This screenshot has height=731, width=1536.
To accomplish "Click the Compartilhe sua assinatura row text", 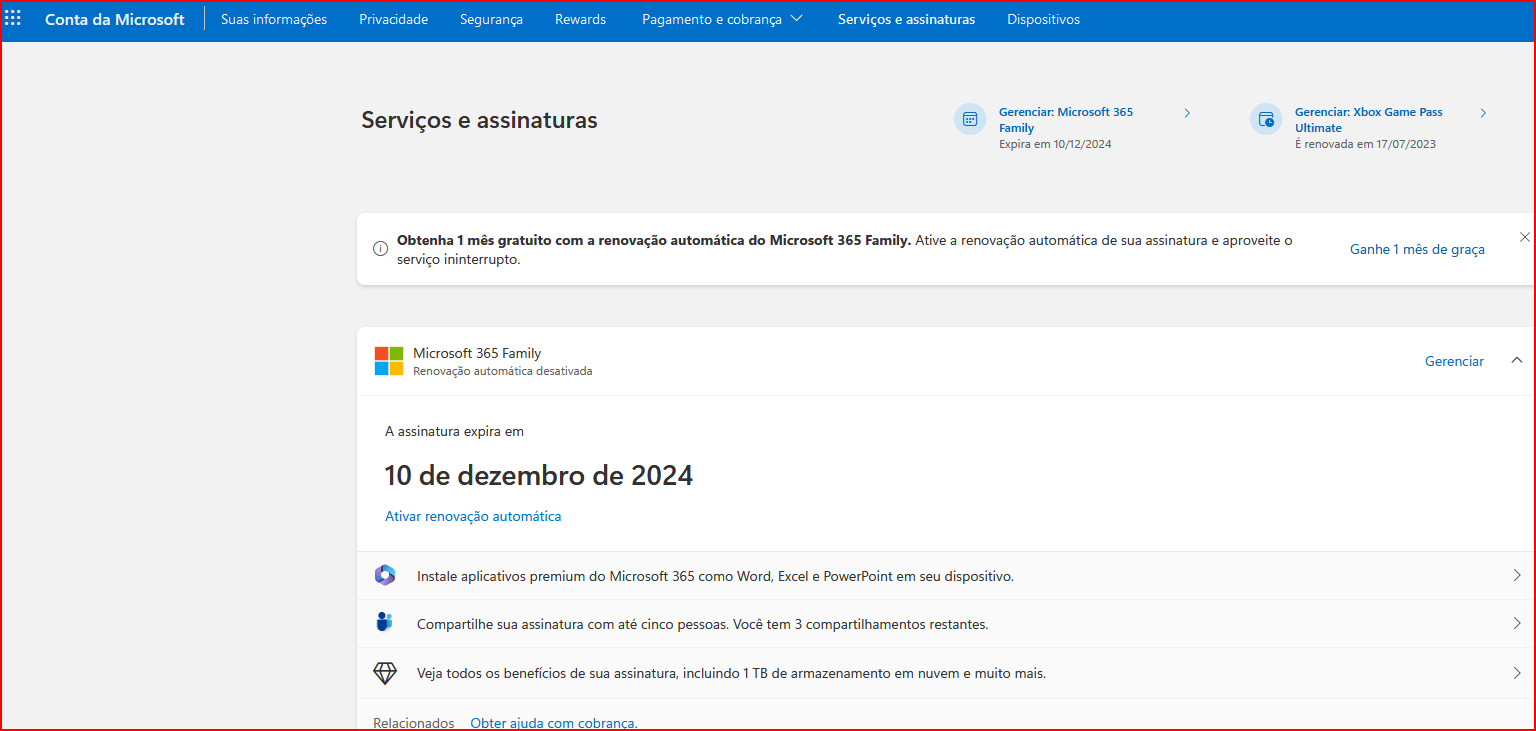I will (702, 624).
